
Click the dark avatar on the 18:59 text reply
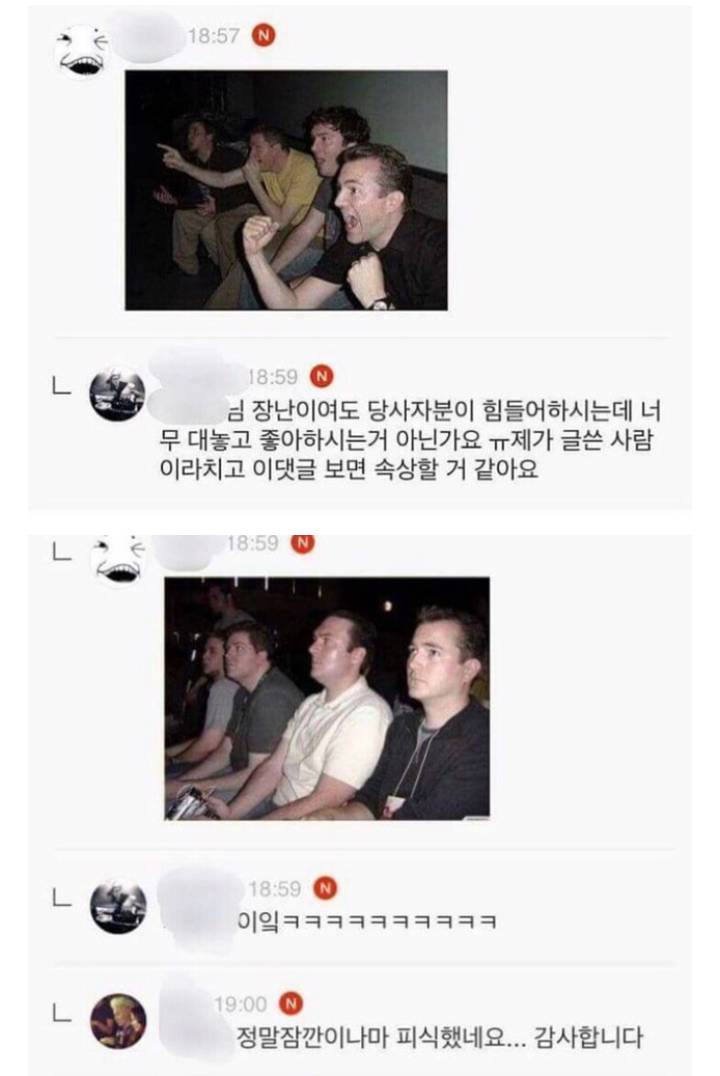(118, 394)
